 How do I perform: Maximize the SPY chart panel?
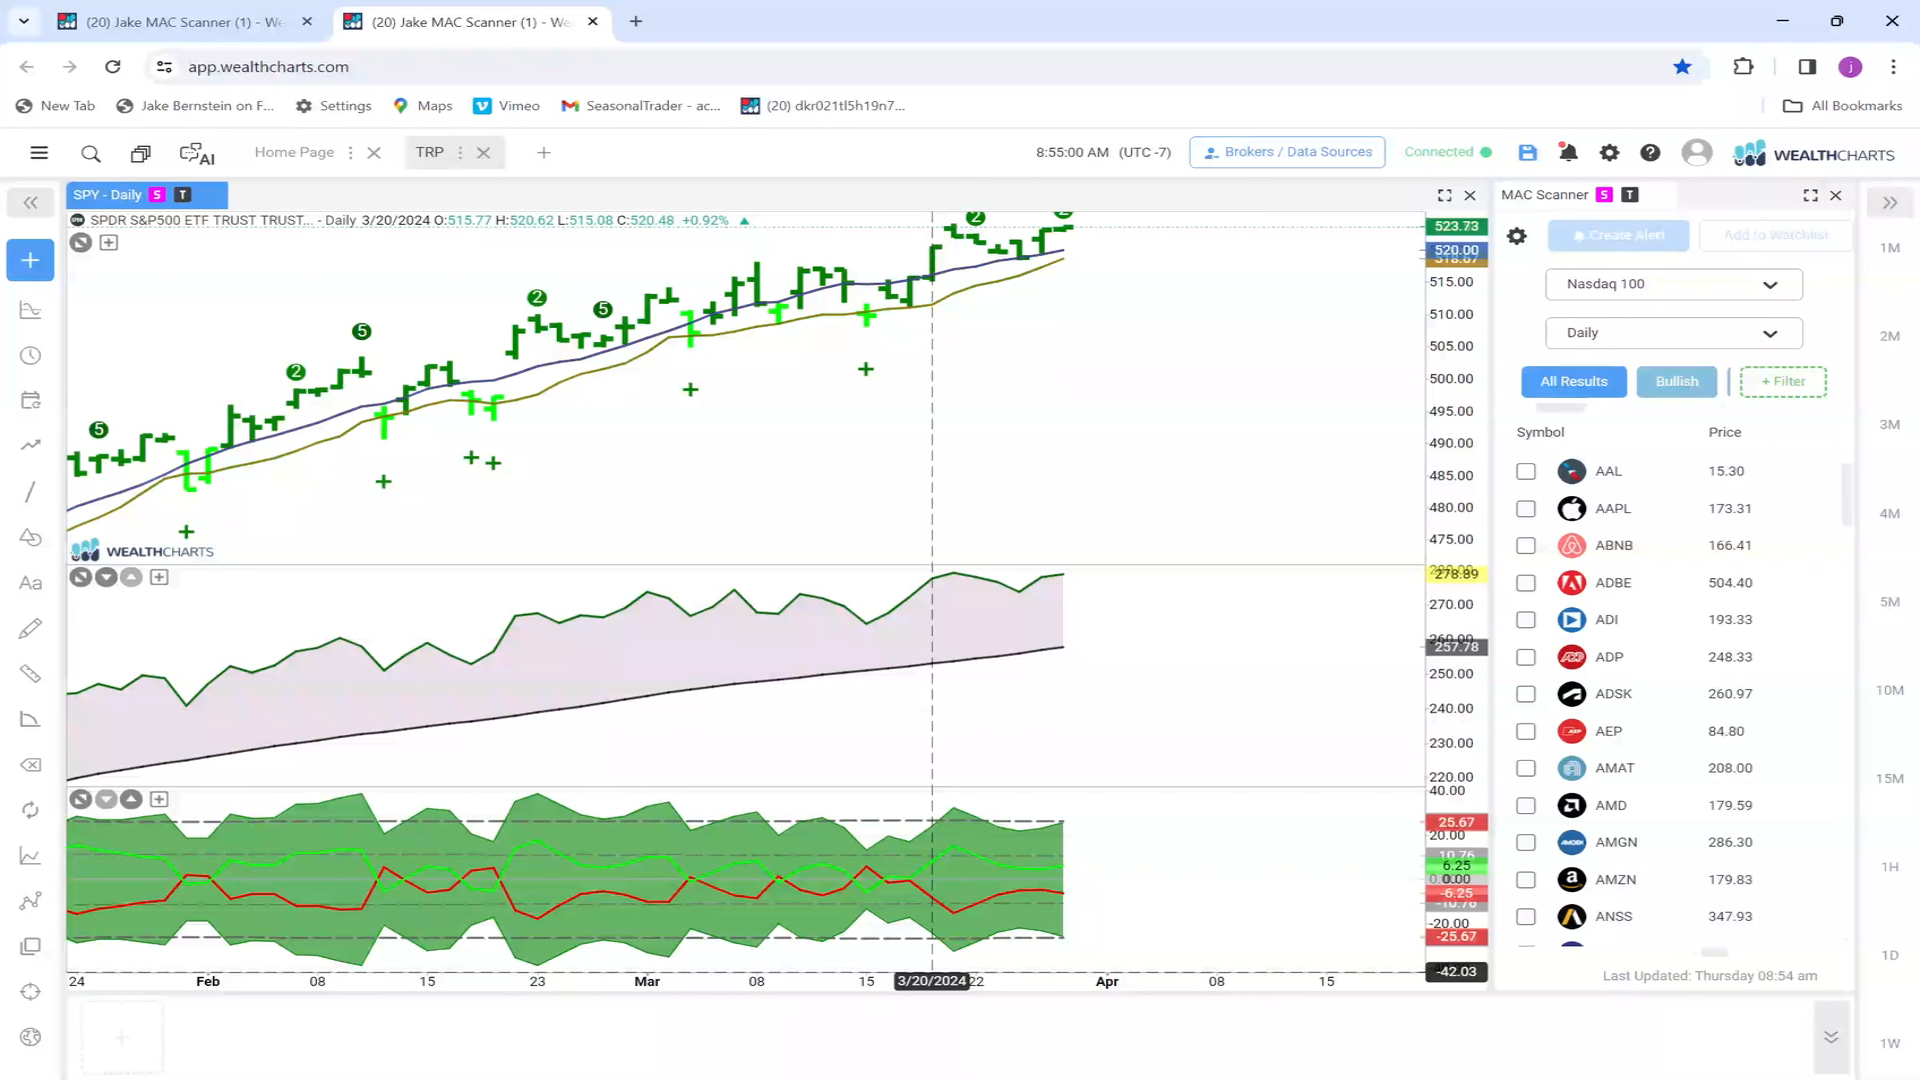(x=1444, y=196)
